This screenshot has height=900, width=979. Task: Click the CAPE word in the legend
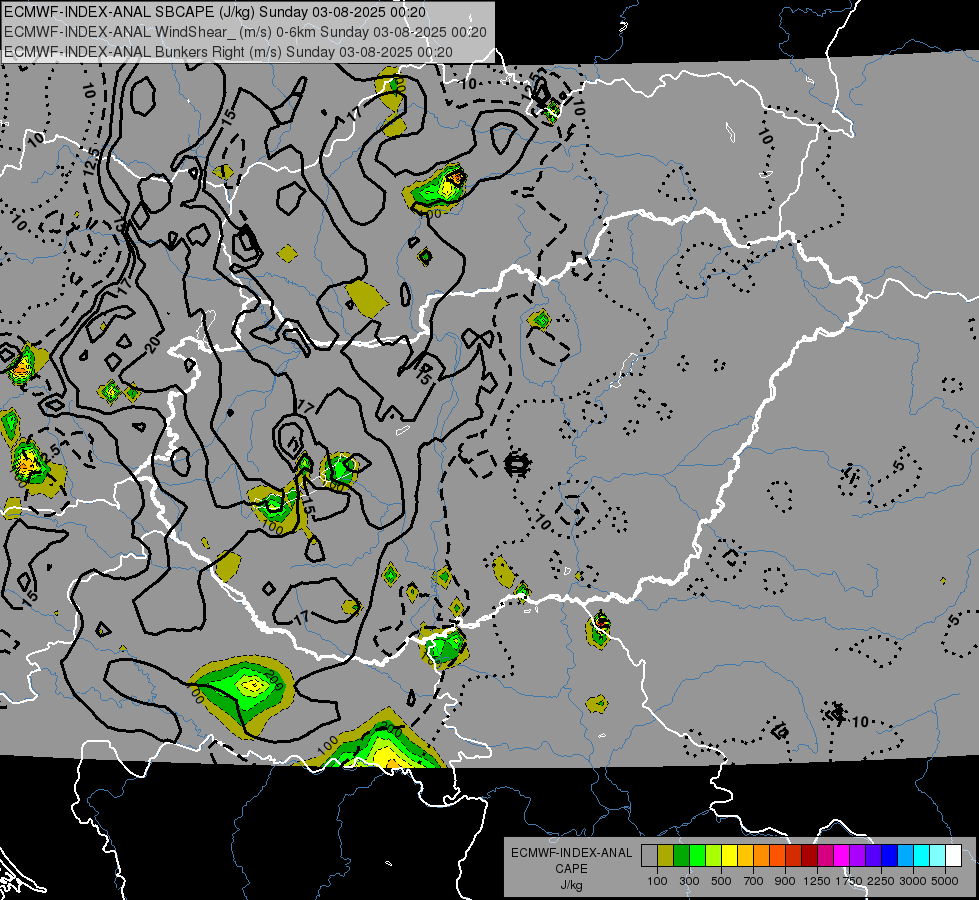[571, 869]
